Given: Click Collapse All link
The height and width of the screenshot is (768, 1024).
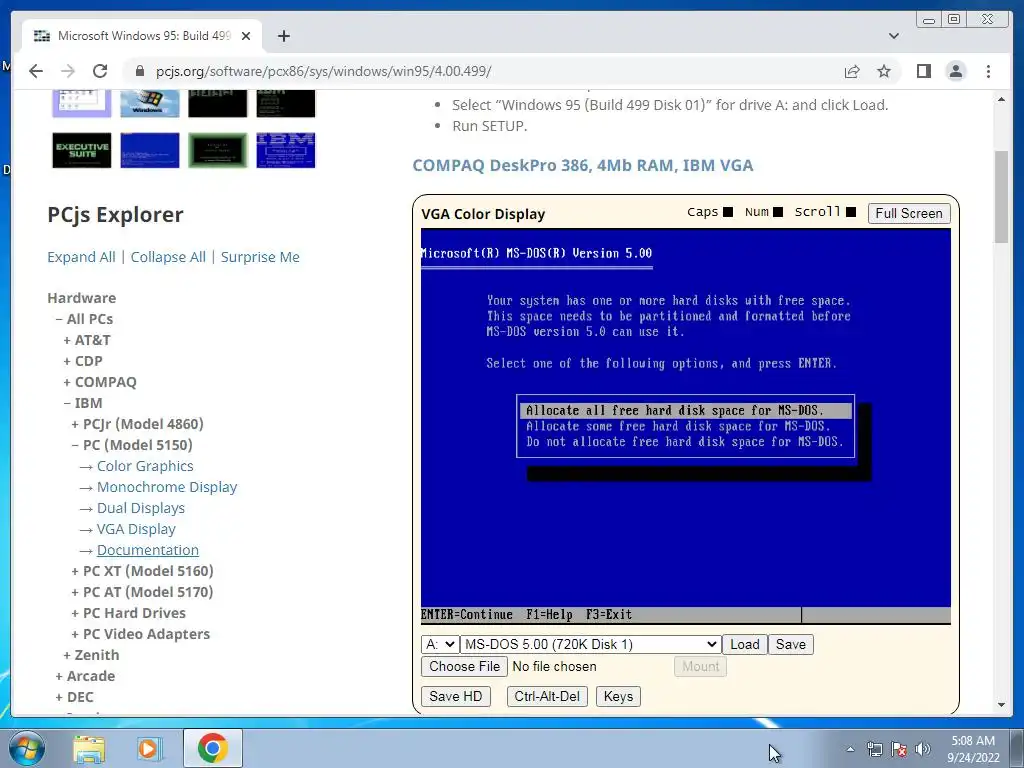Looking at the screenshot, I should point(168,257).
